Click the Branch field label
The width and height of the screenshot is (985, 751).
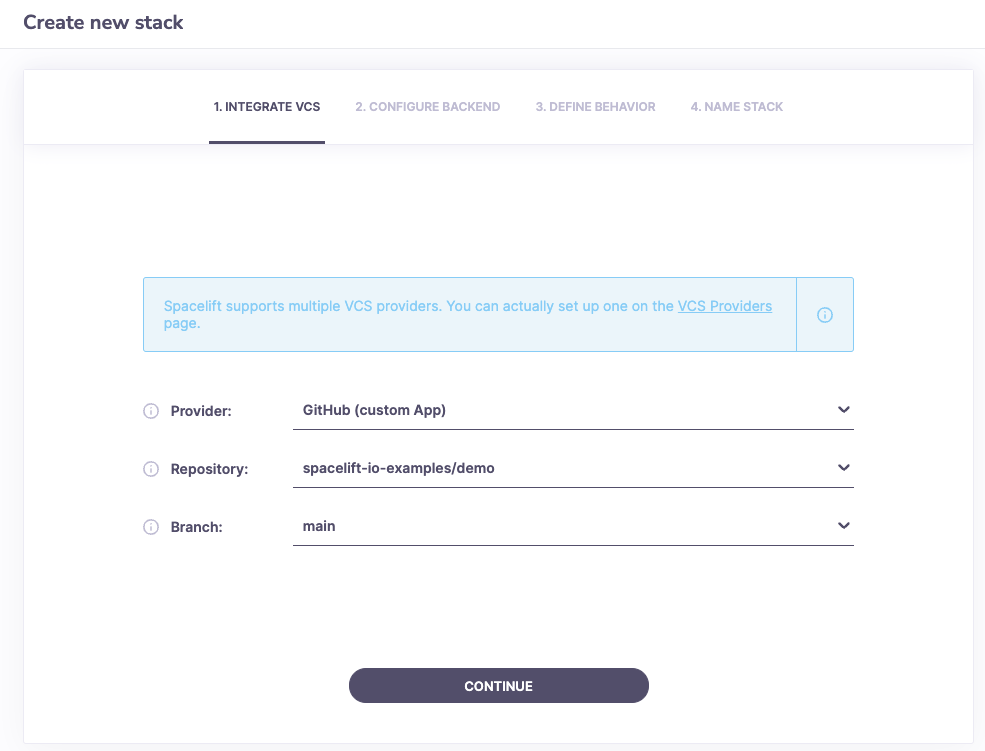click(x=196, y=527)
